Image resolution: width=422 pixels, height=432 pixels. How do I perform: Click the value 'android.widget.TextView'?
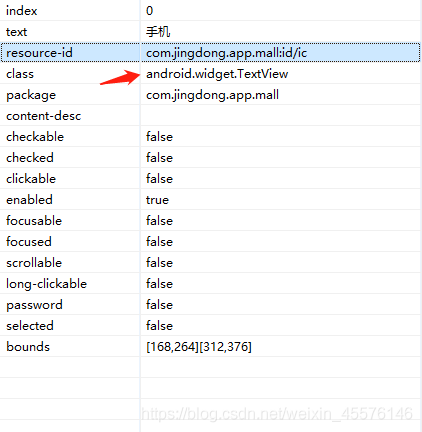point(217,74)
